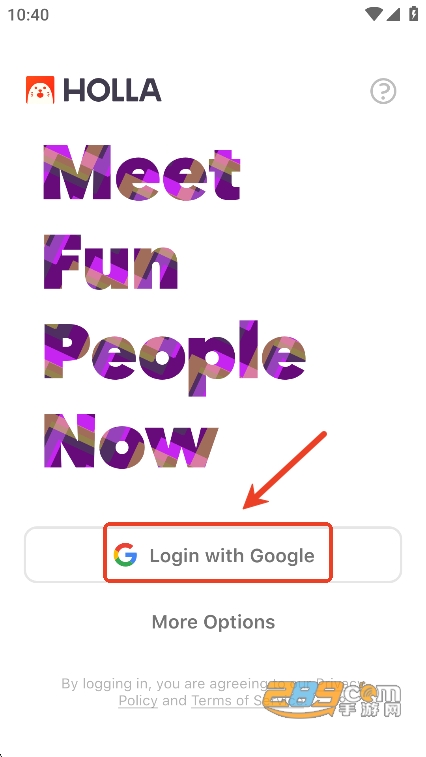This screenshot has height=757, width=426.
Task: Click the word Fun in headline
Action: 111,262
